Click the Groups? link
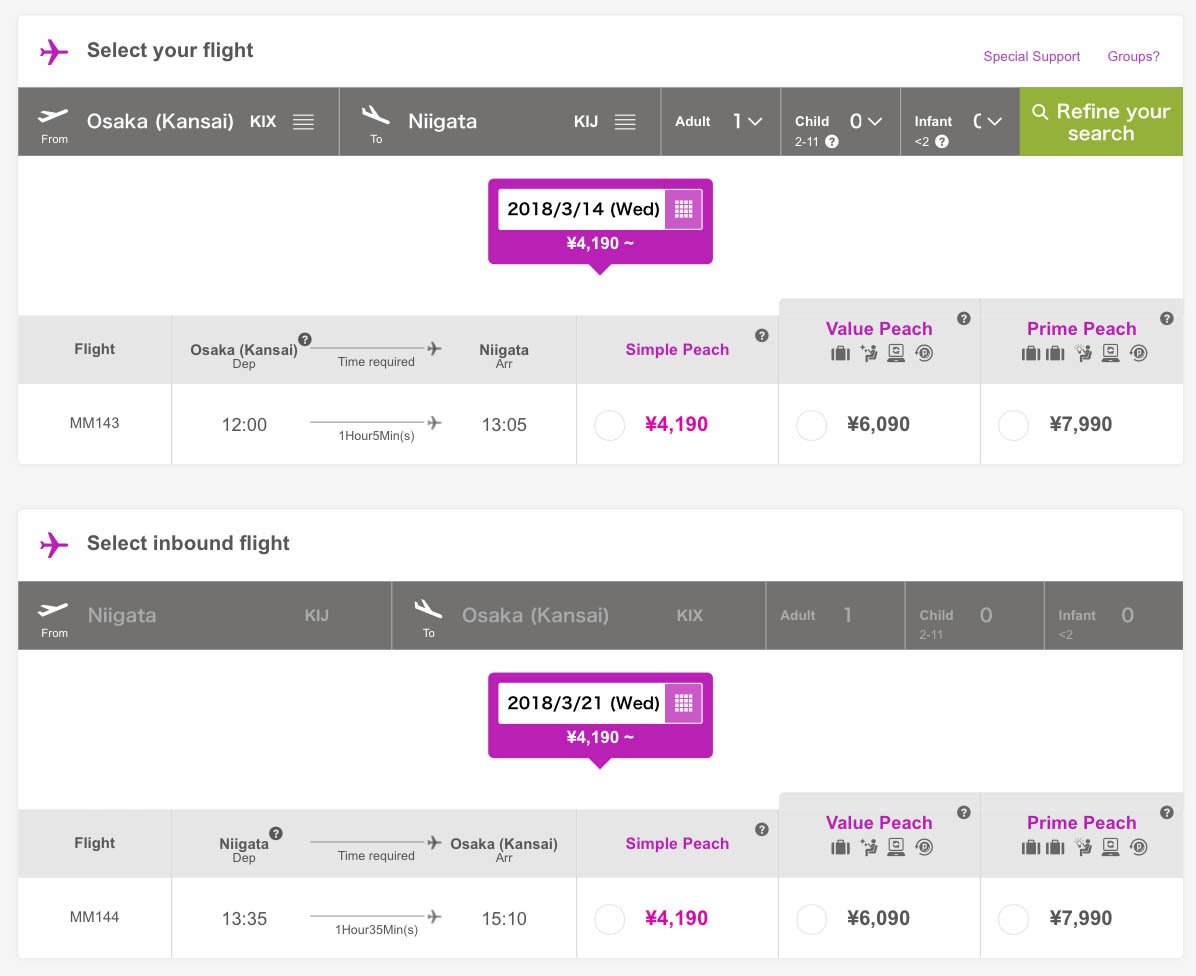Image resolution: width=1196 pixels, height=976 pixels. coord(1133,56)
